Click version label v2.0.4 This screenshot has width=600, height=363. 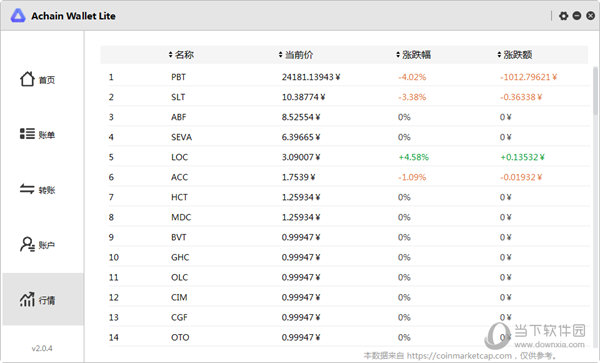click(x=42, y=348)
